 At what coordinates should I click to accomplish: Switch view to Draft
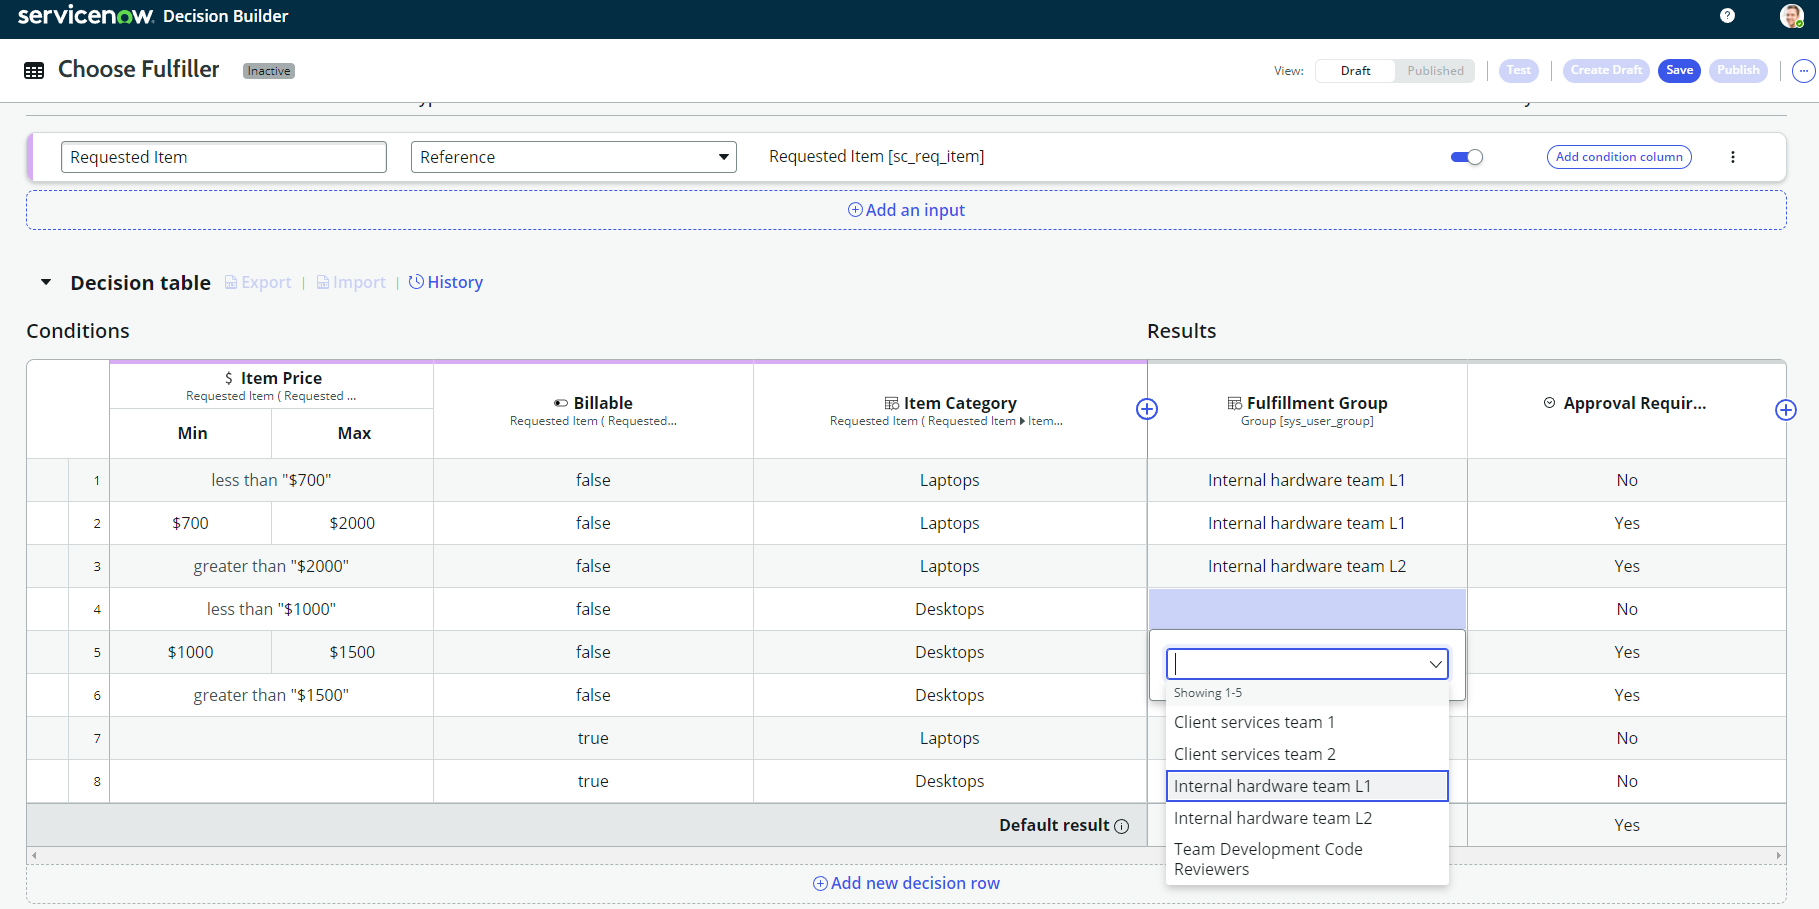1355,71
